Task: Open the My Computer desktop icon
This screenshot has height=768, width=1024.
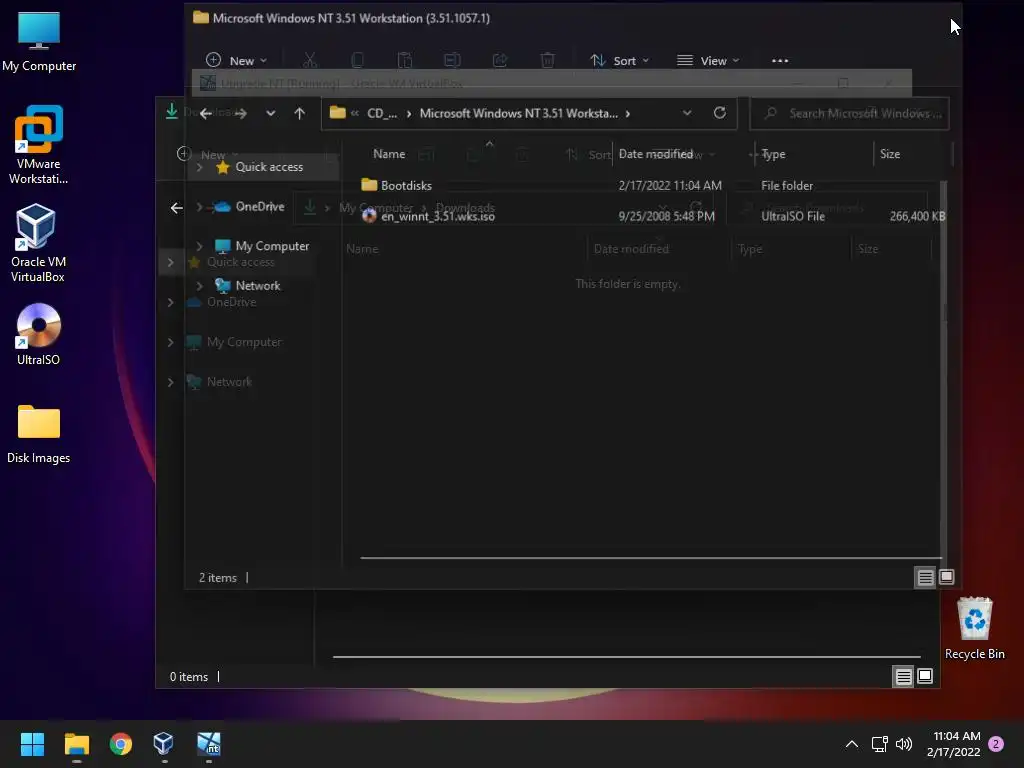Action: tap(39, 42)
